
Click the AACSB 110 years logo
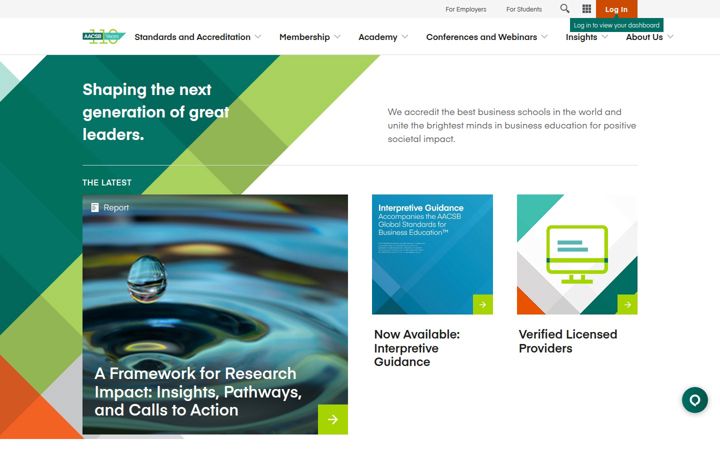point(104,37)
